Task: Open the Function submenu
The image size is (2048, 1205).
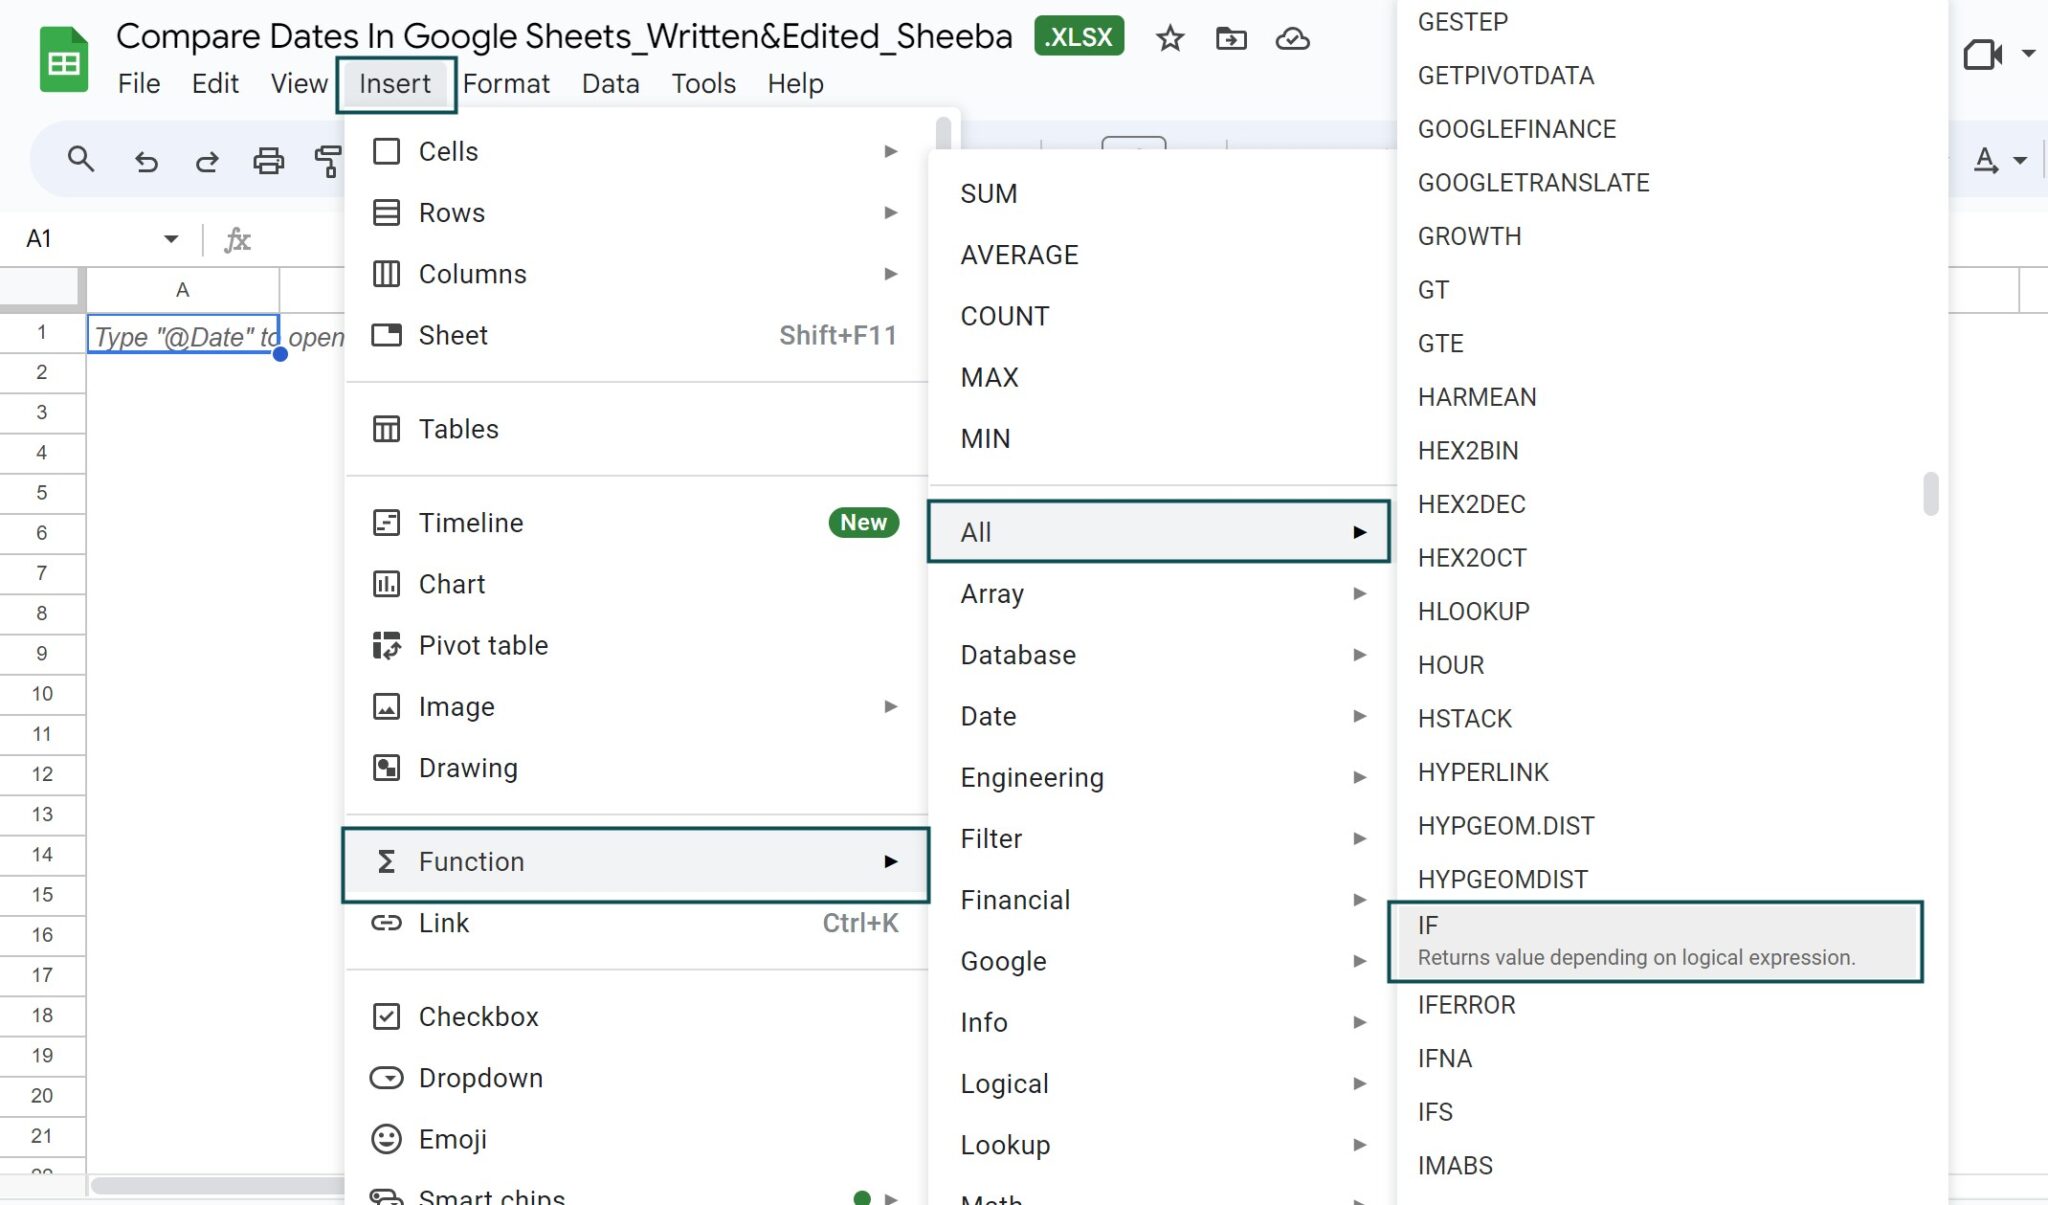Action: coord(636,861)
